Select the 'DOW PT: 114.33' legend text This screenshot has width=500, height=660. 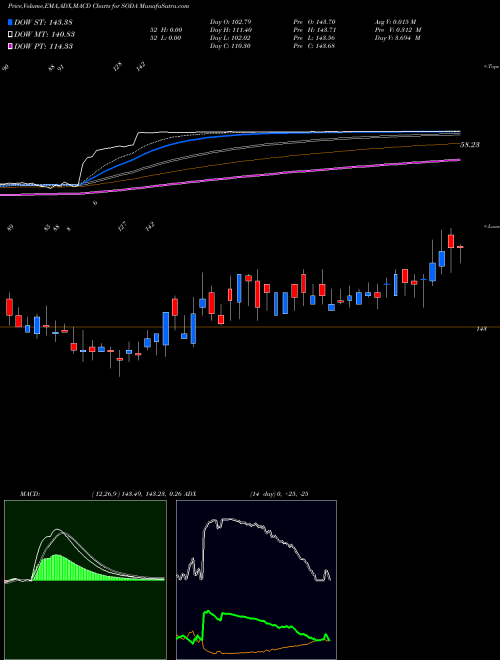click(x=43, y=46)
